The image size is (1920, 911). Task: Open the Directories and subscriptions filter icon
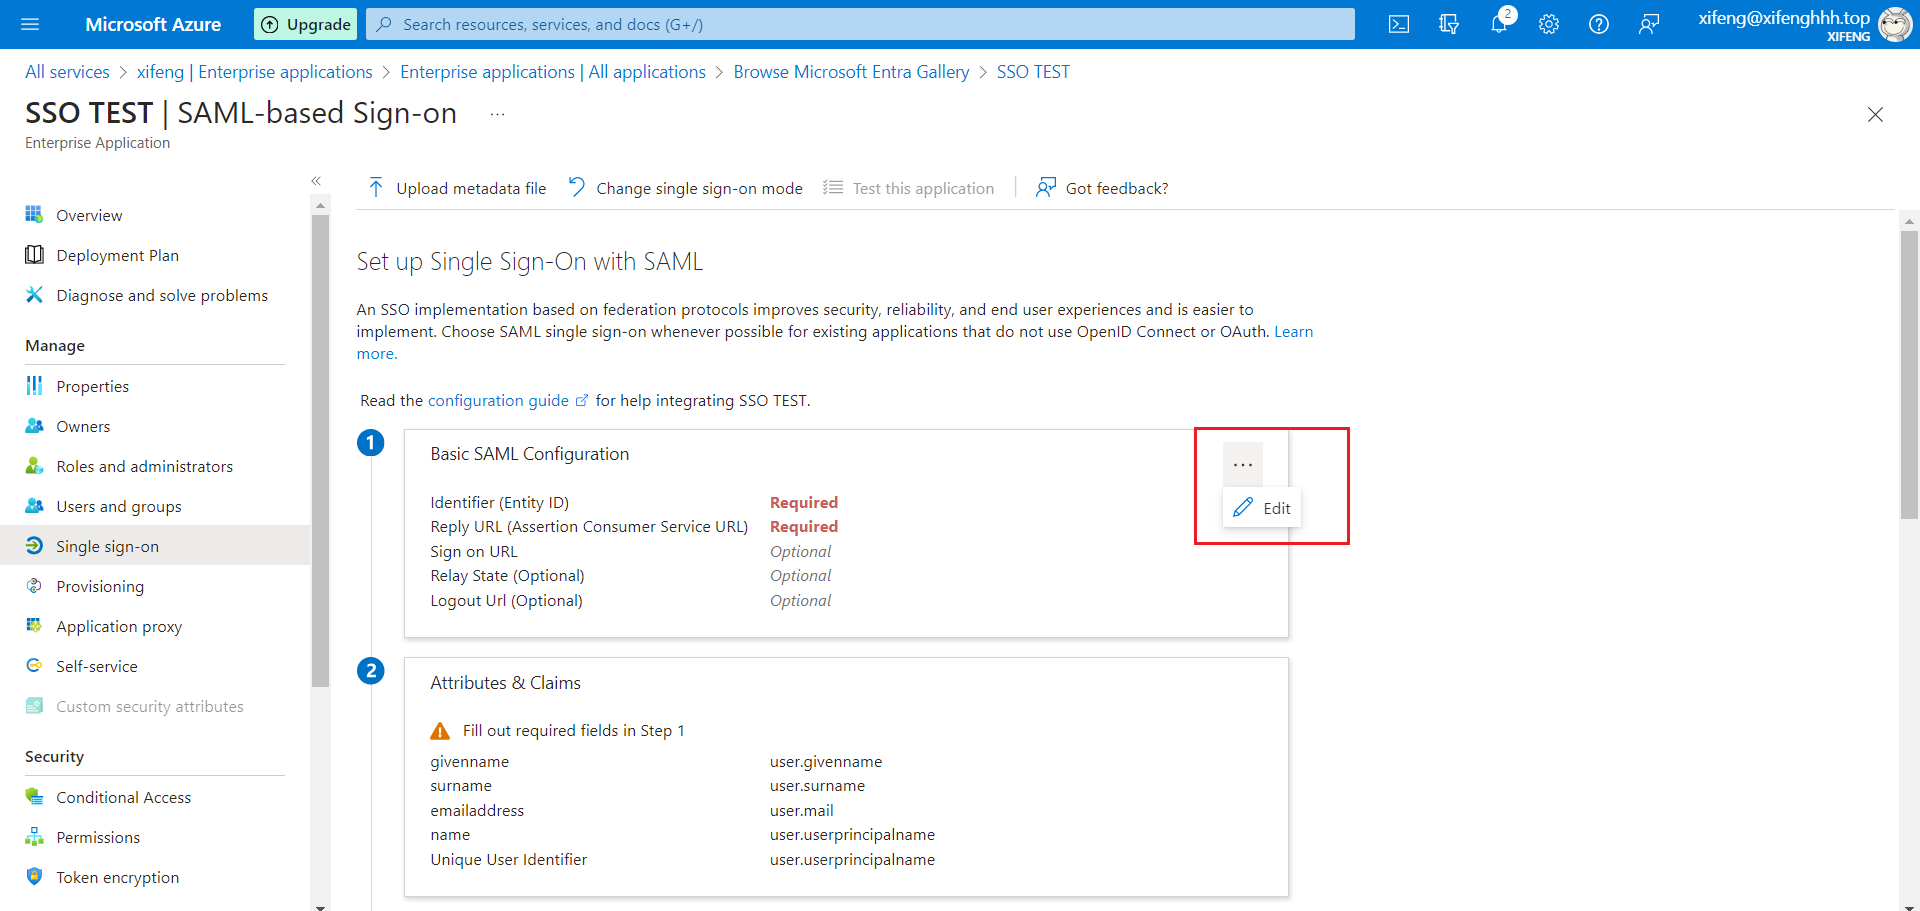[1449, 24]
